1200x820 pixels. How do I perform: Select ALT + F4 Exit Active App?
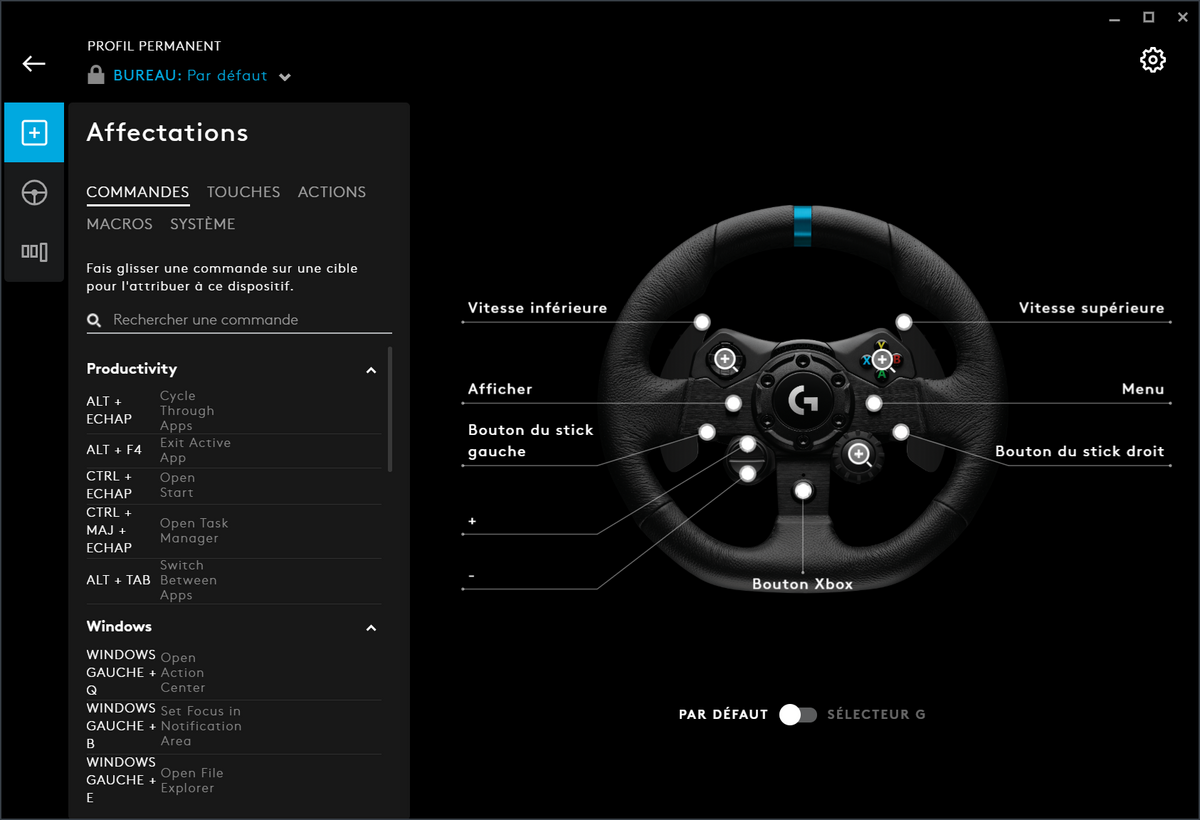coord(234,450)
